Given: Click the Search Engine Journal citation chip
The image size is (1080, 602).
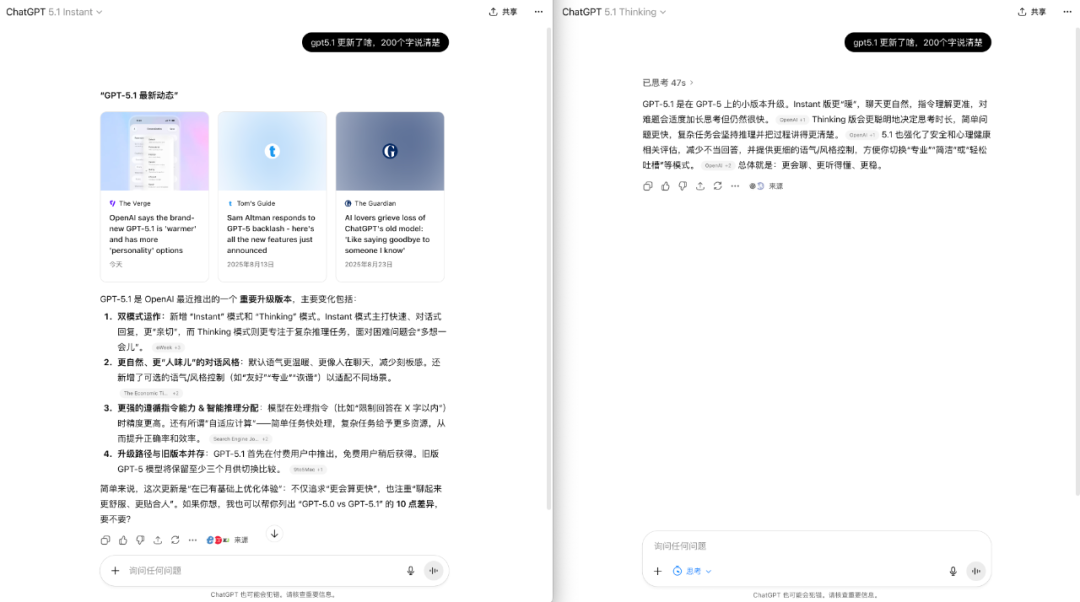Looking at the screenshot, I should coord(240,439).
